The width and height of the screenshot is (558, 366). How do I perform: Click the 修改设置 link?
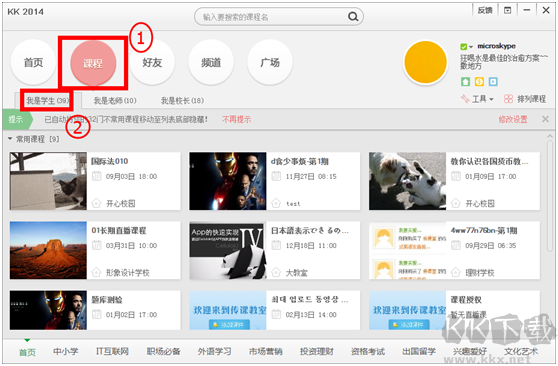513,119
